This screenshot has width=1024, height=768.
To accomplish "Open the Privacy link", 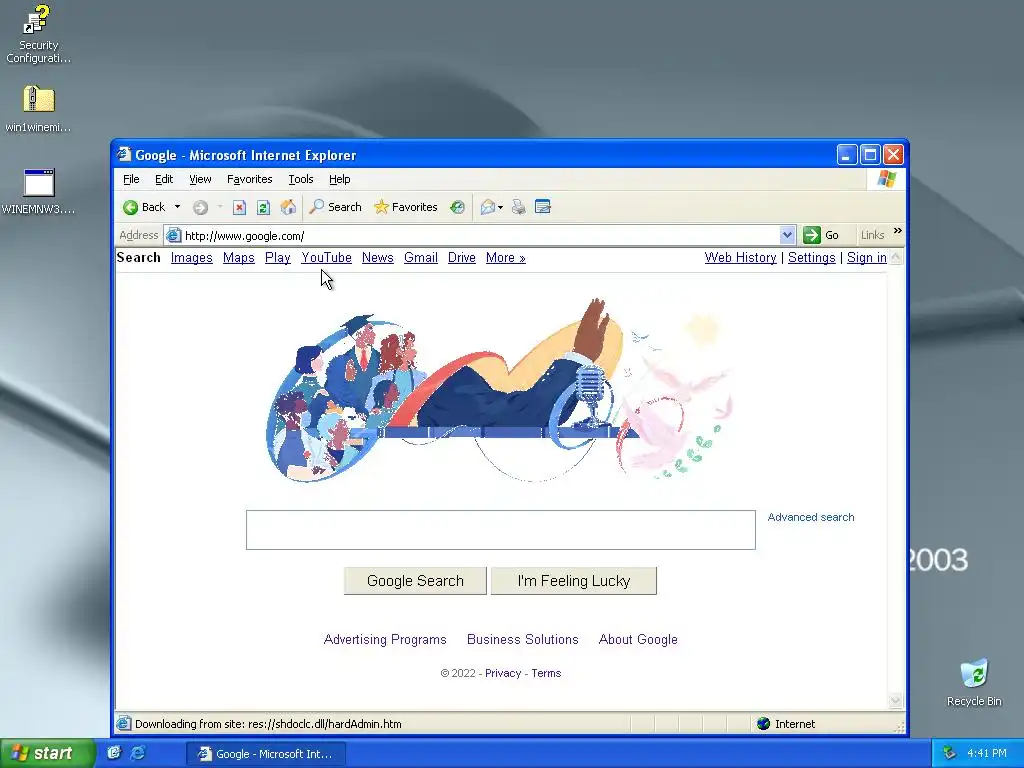I will (x=503, y=673).
